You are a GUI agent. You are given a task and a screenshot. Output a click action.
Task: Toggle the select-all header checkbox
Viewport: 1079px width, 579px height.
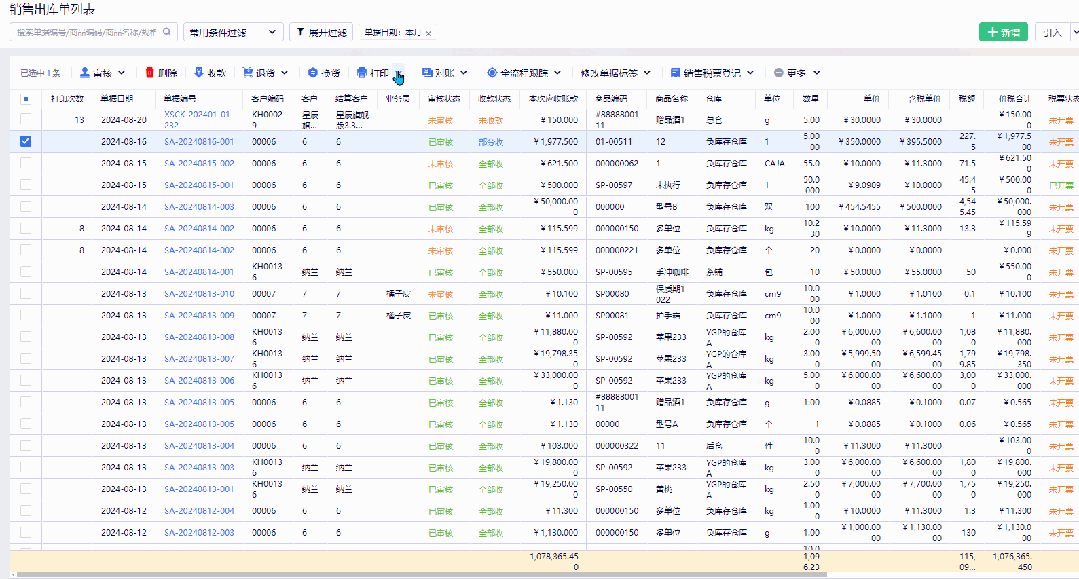pyautogui.click(x=25, y=99)
